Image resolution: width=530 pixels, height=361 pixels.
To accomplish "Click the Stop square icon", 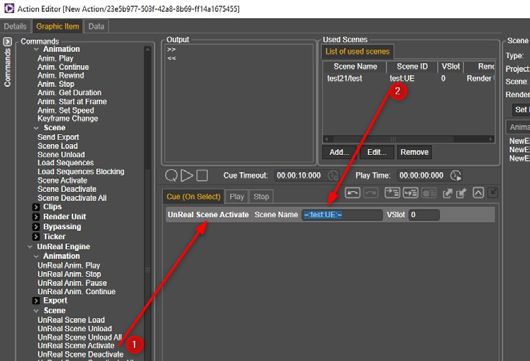I will pyautogui.click(x=202, y=175).
